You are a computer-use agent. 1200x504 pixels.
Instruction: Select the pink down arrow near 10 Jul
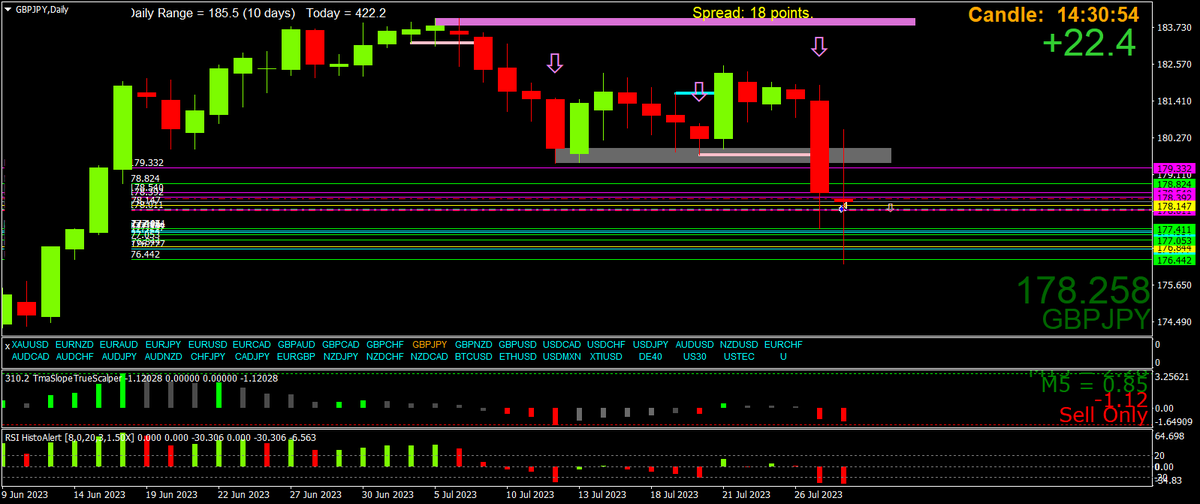555,63
